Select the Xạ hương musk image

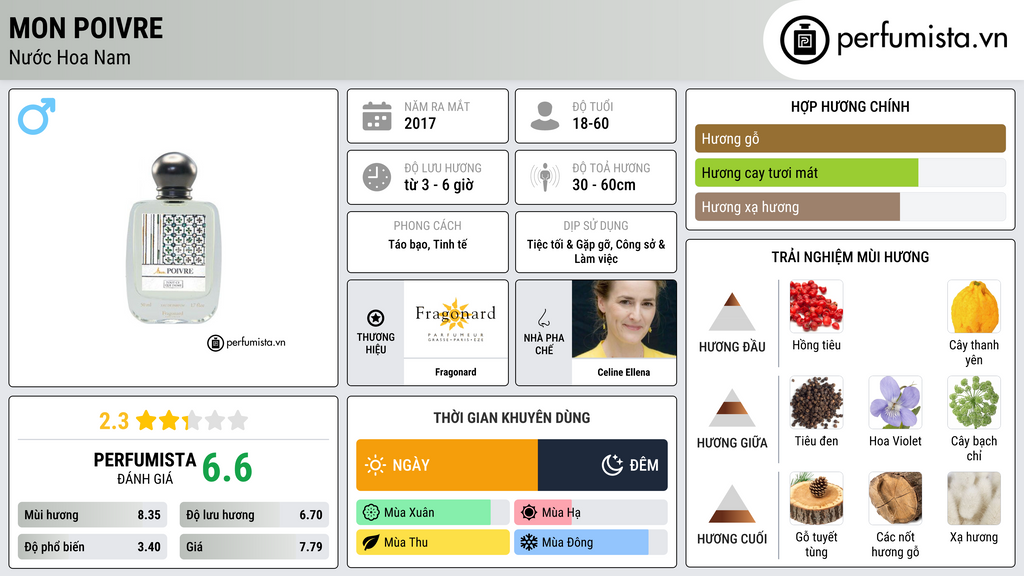(x=974, y=498)
